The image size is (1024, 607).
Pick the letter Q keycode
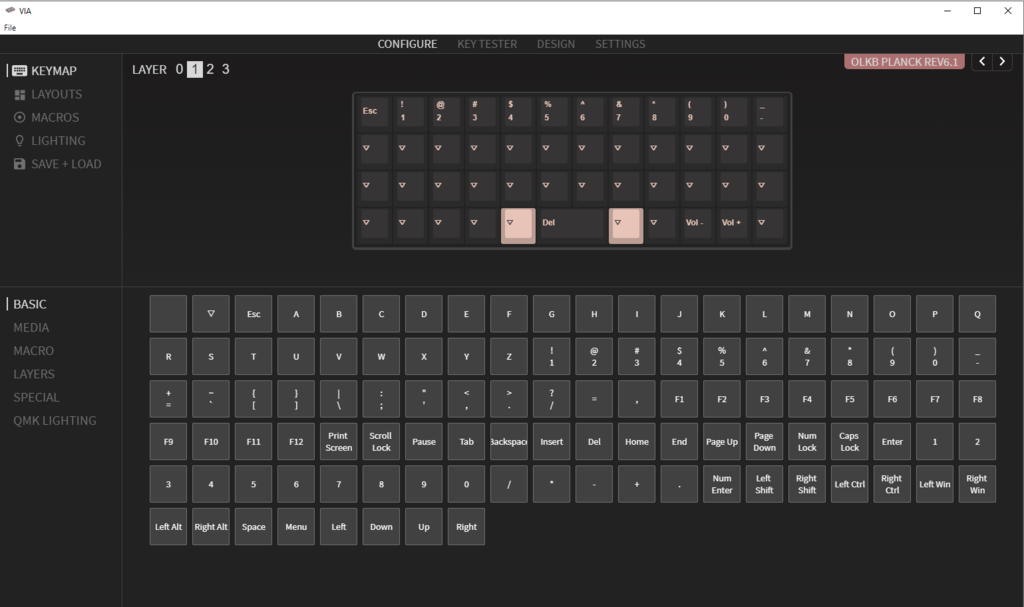(977, 314)
